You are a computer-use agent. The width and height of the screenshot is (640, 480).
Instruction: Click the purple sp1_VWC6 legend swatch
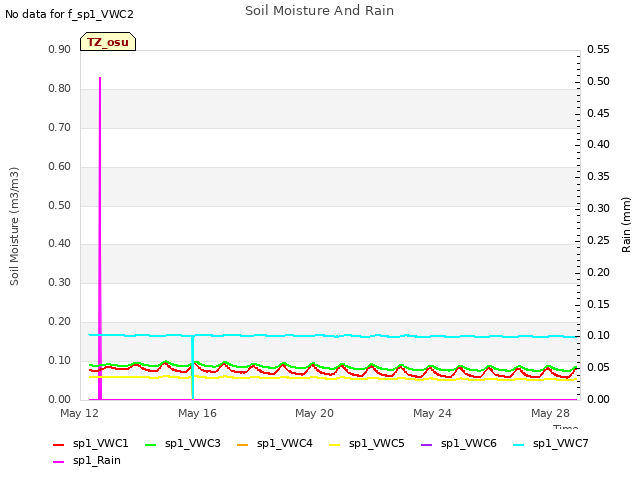click(x=427, y=444)
